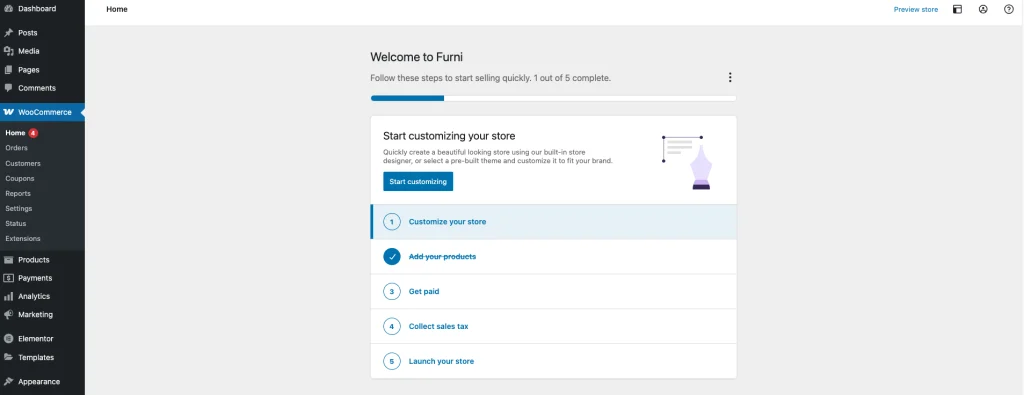This screenshot has width=1024, height=395.
Task: Open the Status submenu item
Action: tap(16, 223)
